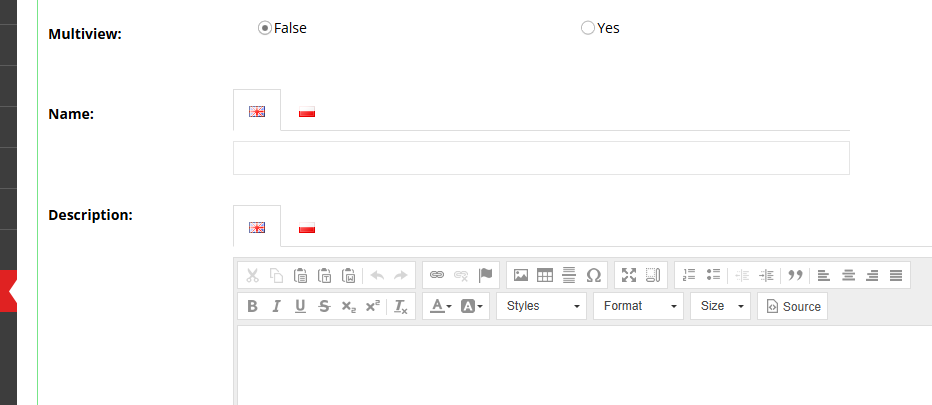The image size is (932, 405).
Task: Click the Remove Format icon
Action: (x=401, y=306)
